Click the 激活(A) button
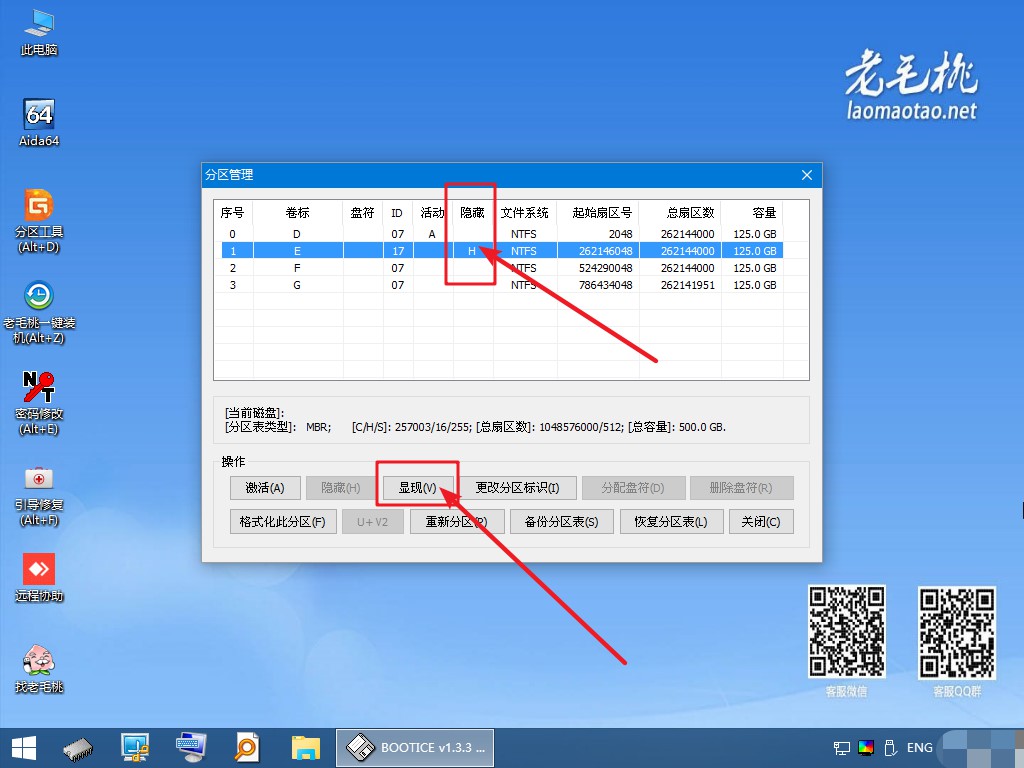 [x=265, y=488]
